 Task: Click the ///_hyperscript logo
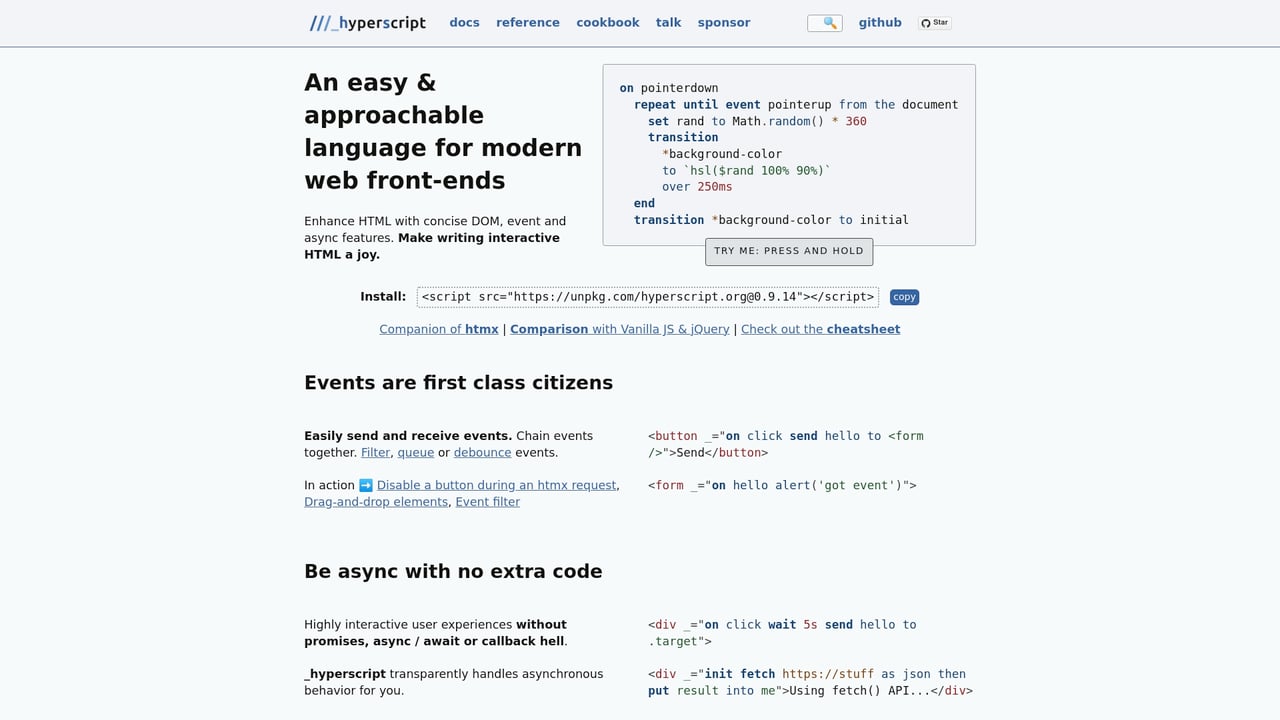pyautogui.click(x=366, y=22)
